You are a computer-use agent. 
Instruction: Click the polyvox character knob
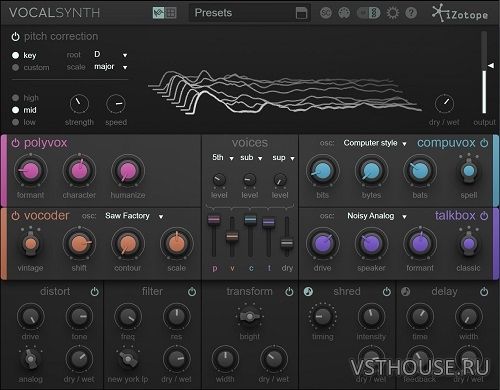click(x=79, y=171)
